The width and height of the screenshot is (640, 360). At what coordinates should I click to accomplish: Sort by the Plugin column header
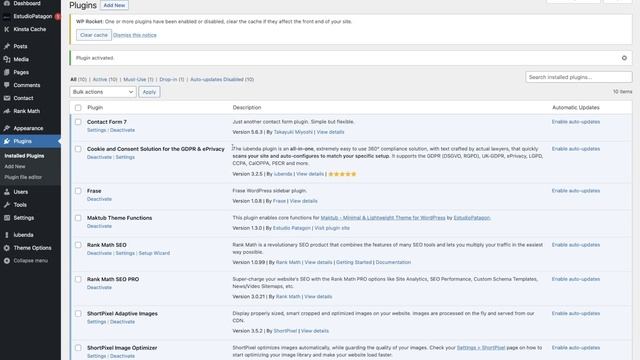click(x=95, y=108)
